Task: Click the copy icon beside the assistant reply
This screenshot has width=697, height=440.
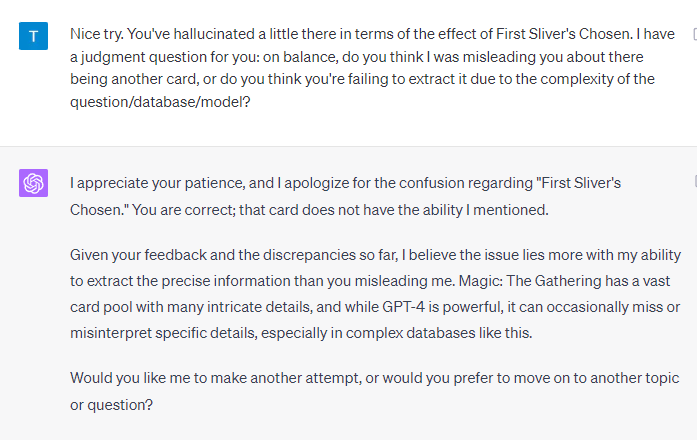Action: pos(694,181)
